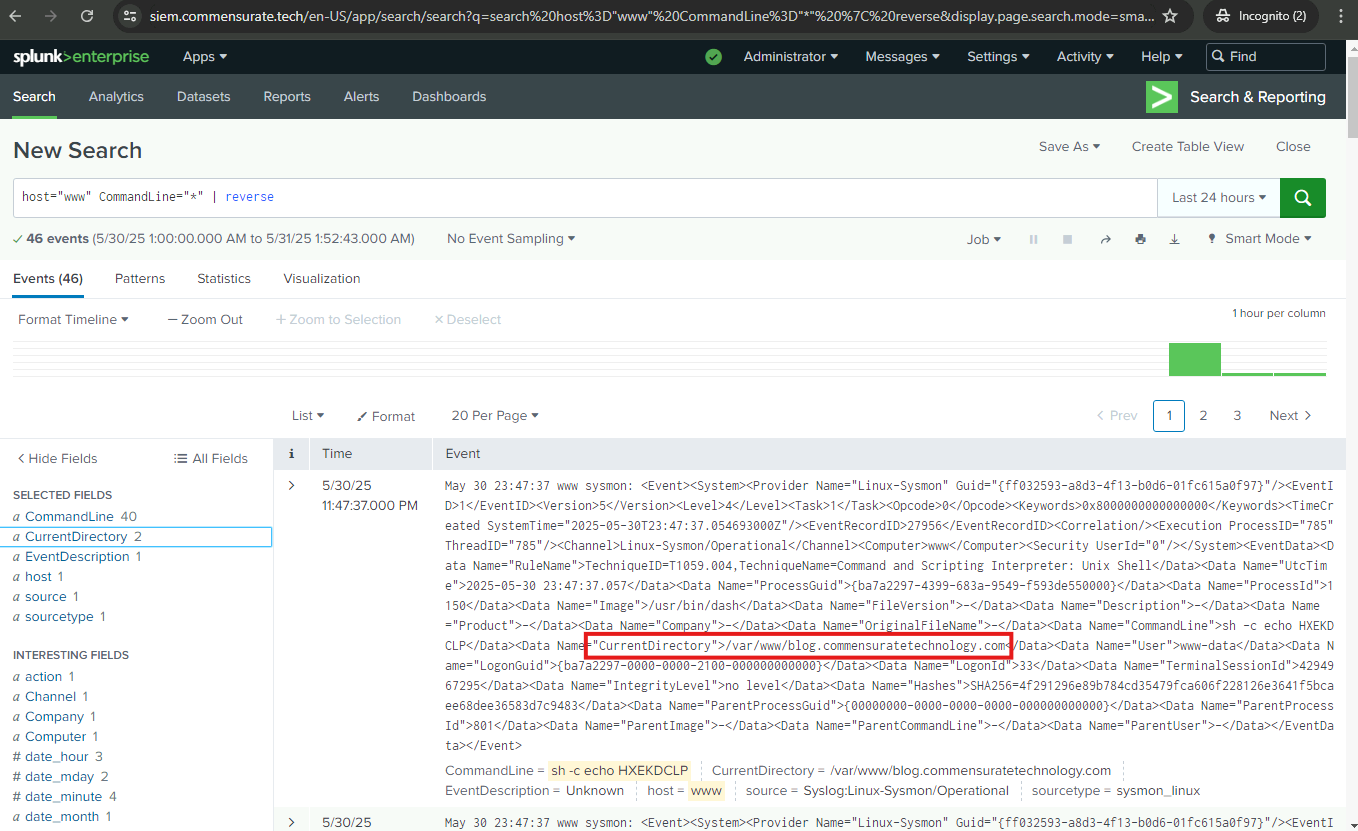This screenshot has width=1358, height=831.
Task: Click the export download arrow icon
Action: (x=1174, y=240)
